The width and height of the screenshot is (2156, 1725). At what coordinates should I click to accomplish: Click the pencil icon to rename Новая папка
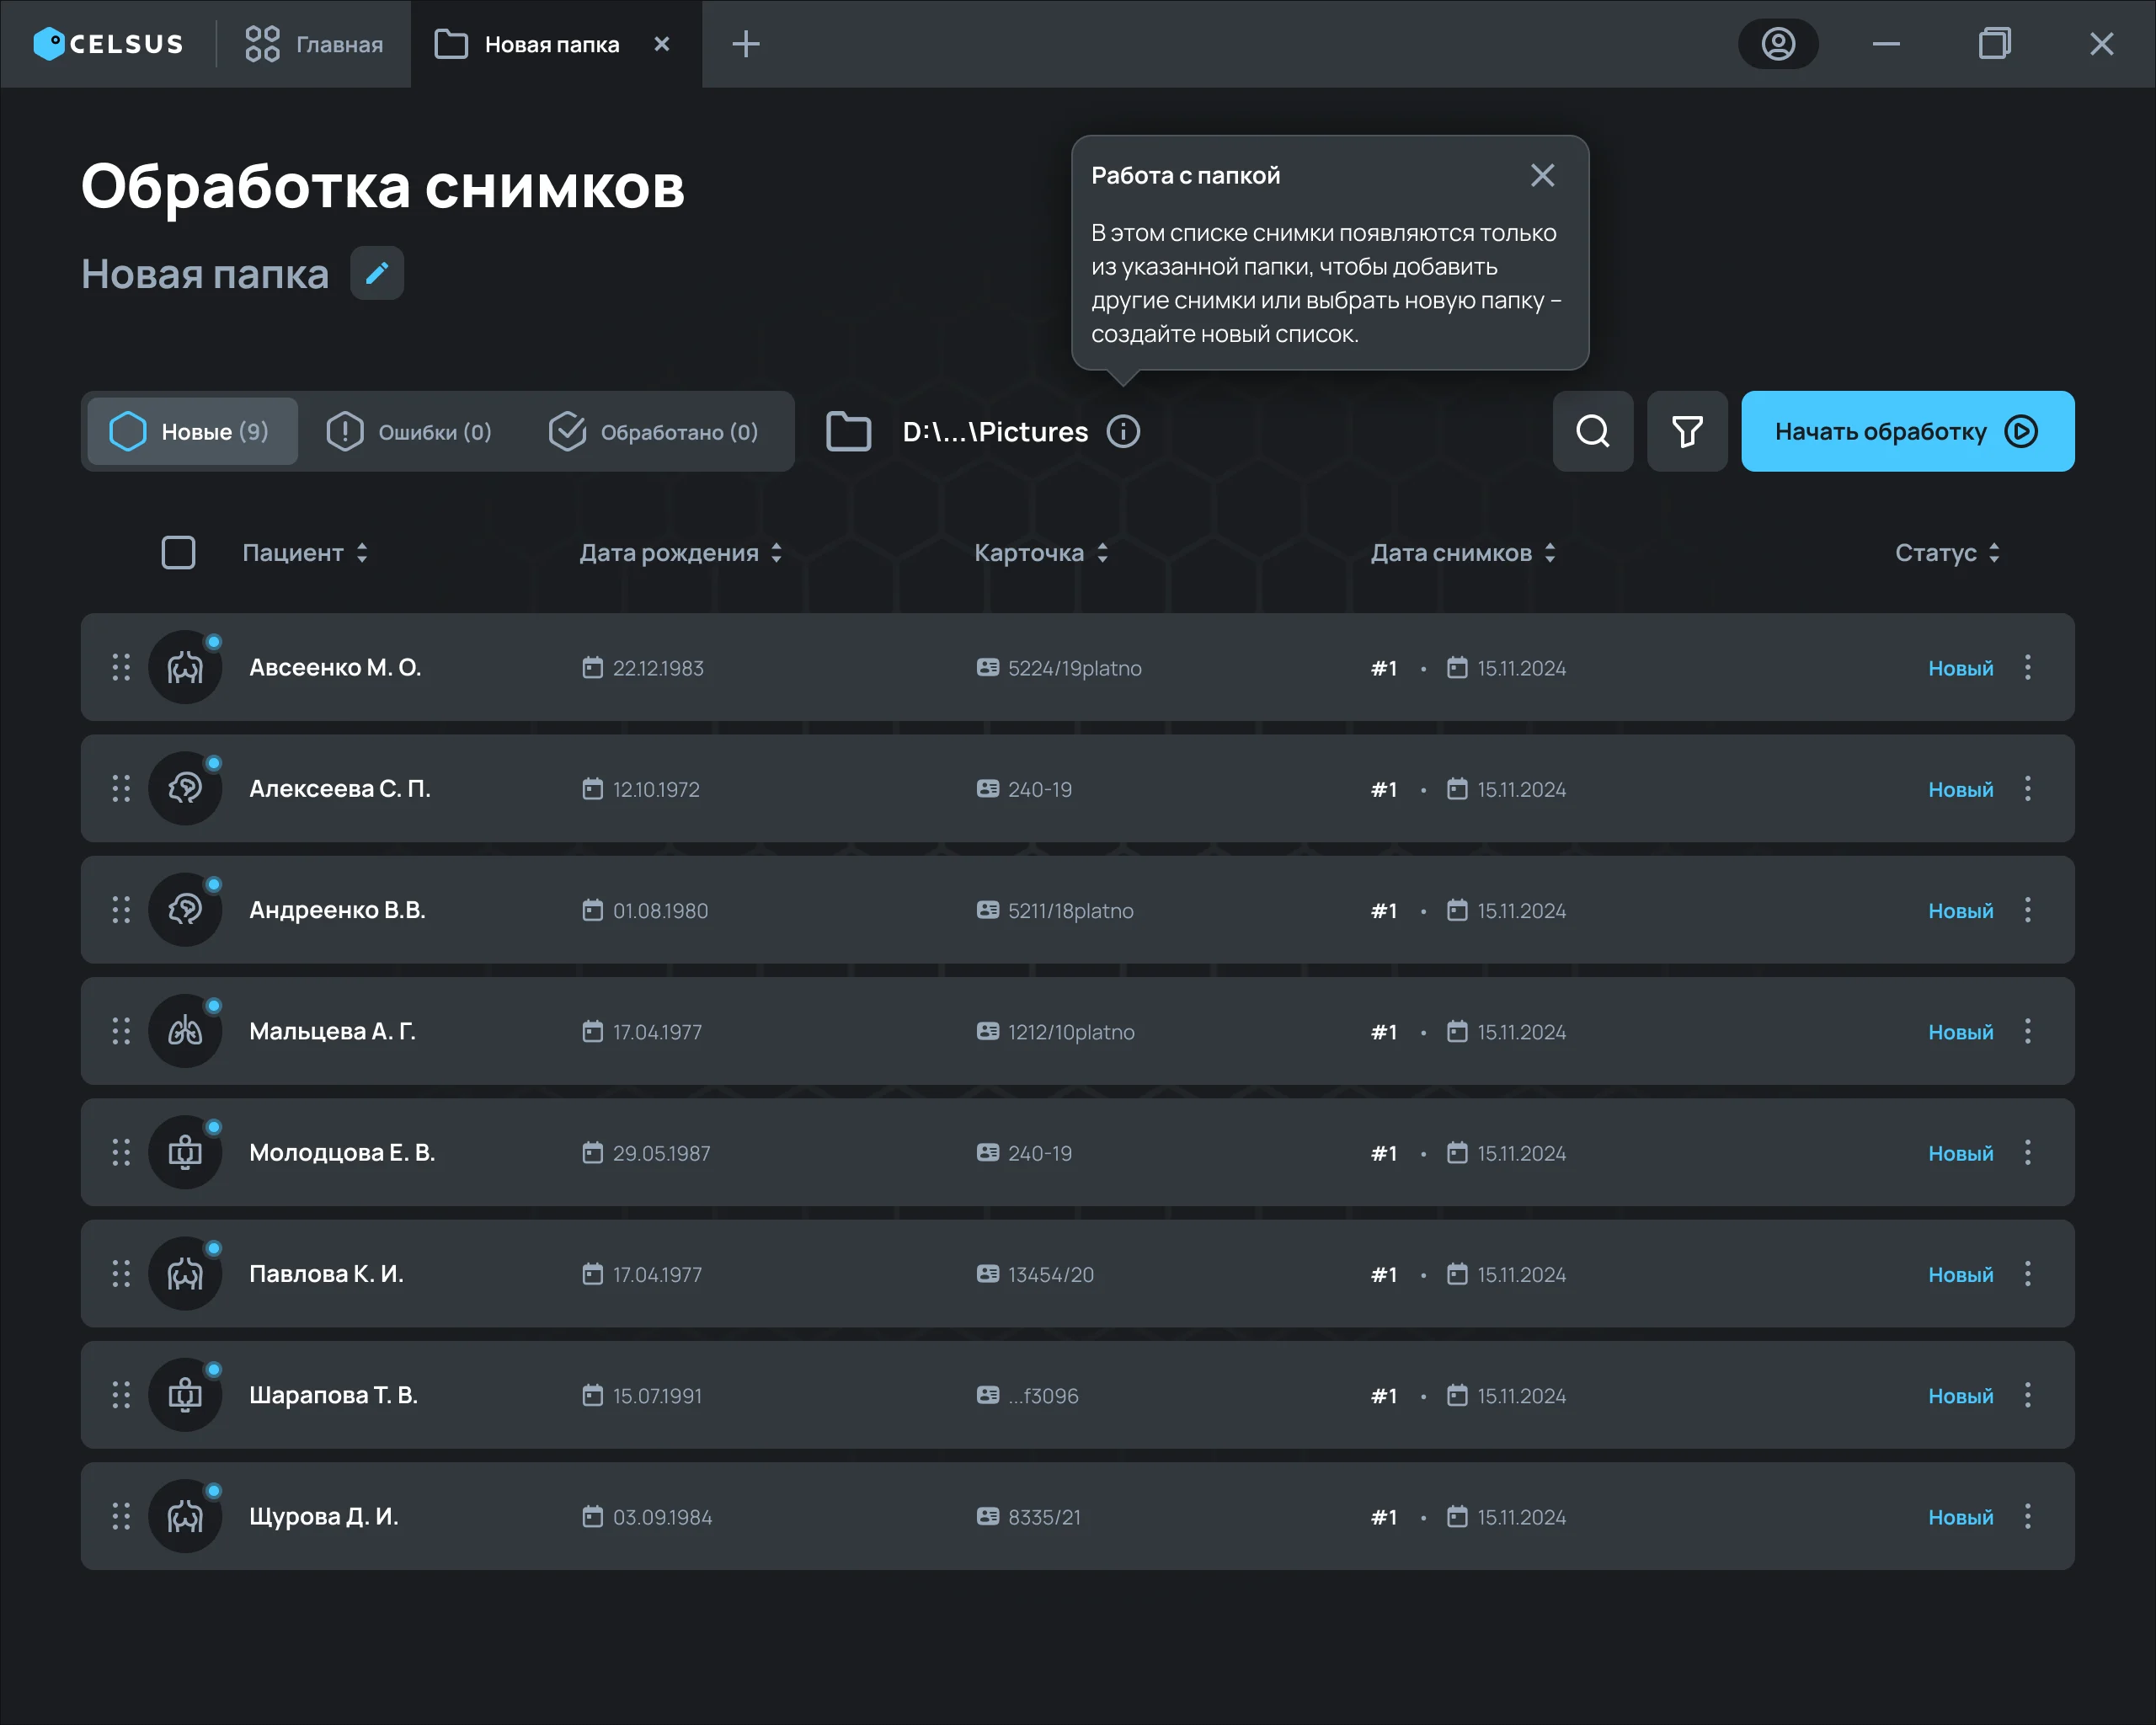[377, 273]
